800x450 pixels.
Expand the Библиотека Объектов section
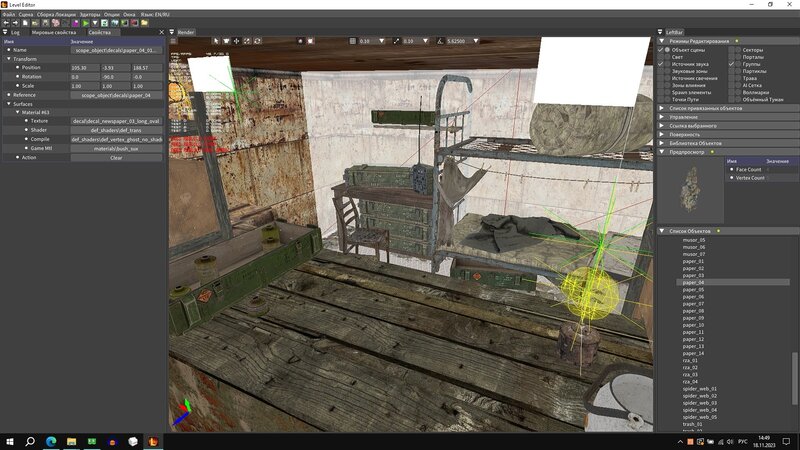(x=662, y=143)
